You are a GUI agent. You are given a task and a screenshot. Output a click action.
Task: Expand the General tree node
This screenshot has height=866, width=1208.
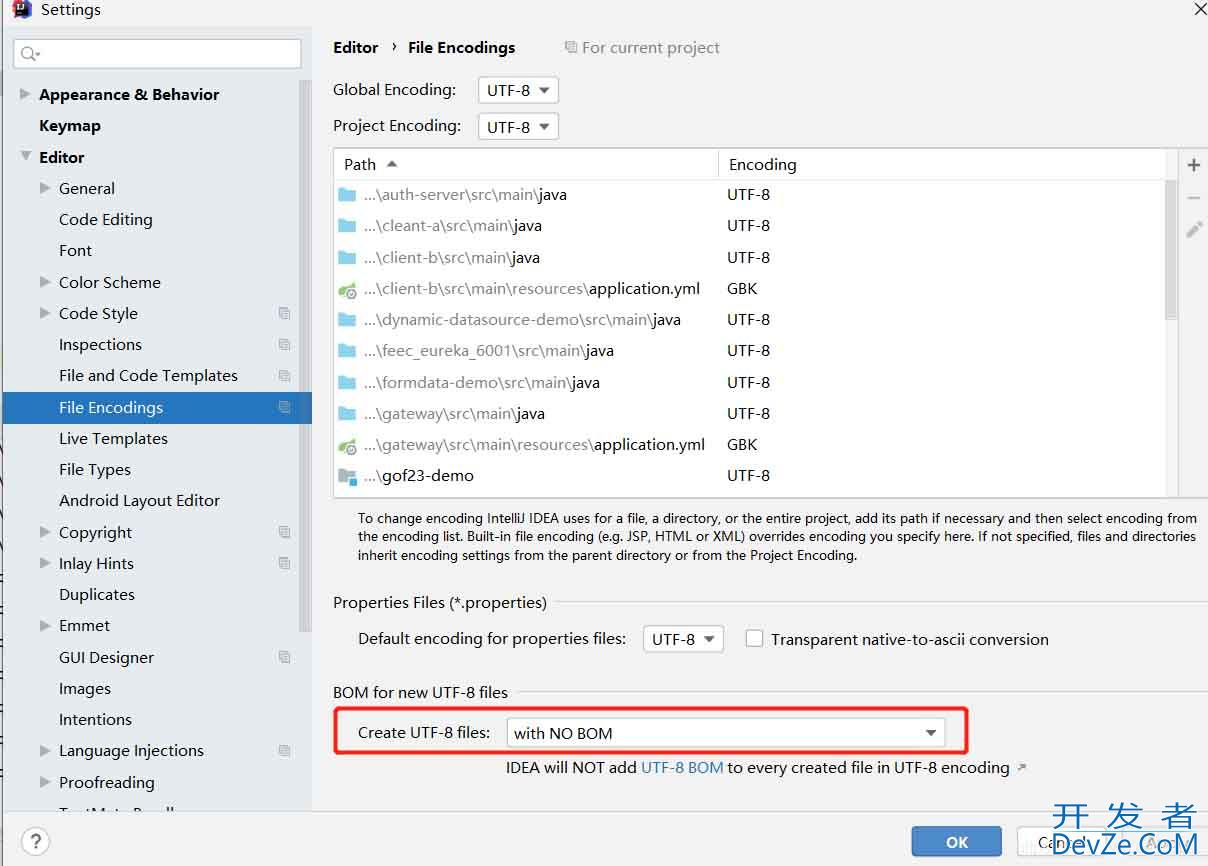pos(45,188)
